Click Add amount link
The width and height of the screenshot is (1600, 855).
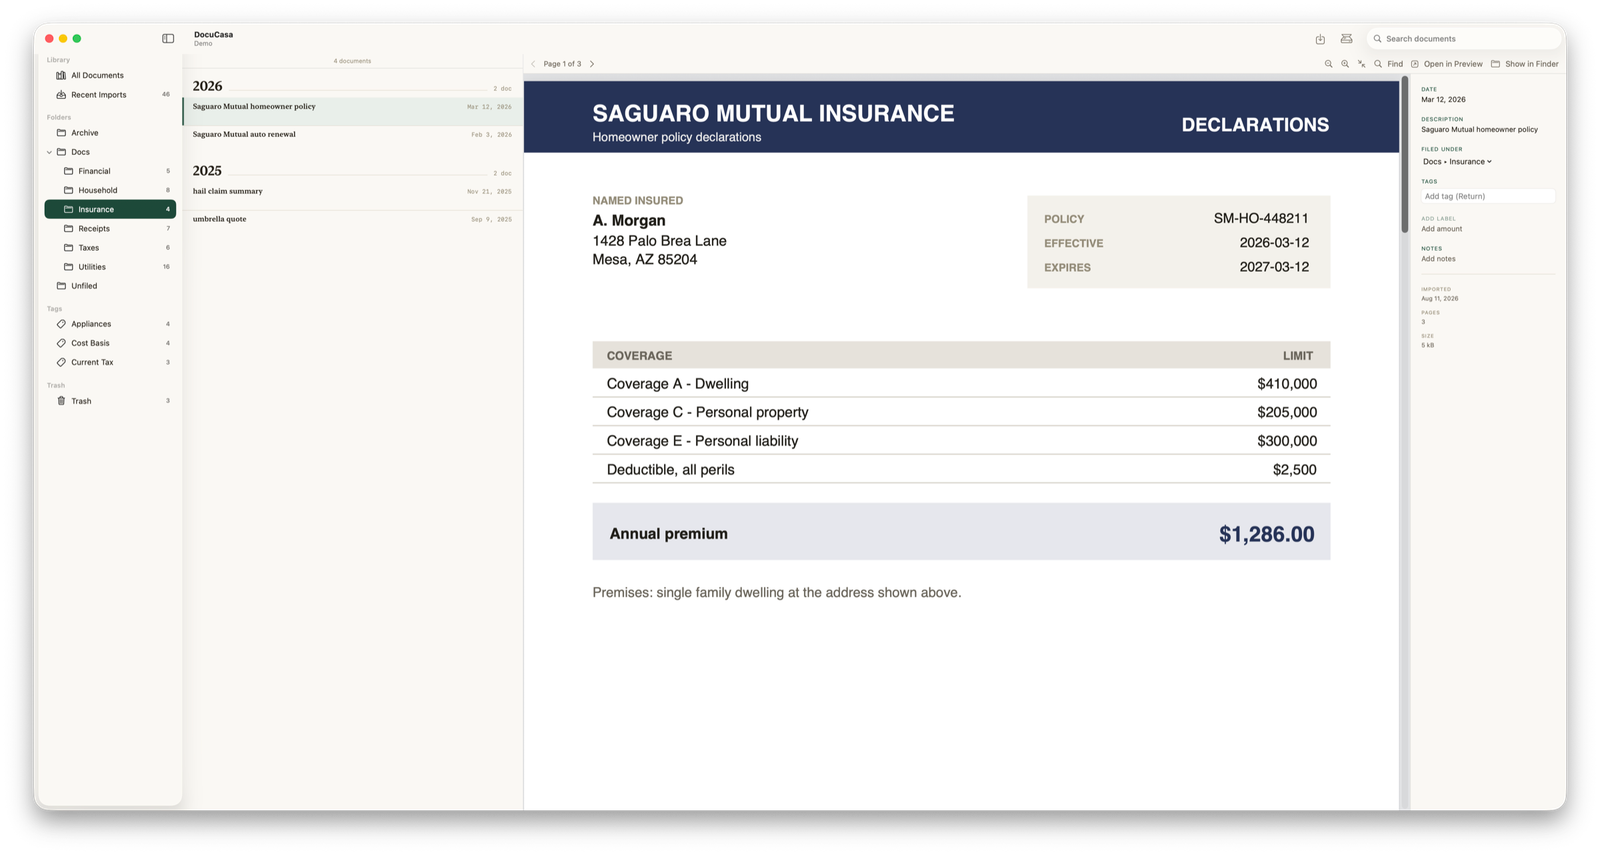point(1441,229)
